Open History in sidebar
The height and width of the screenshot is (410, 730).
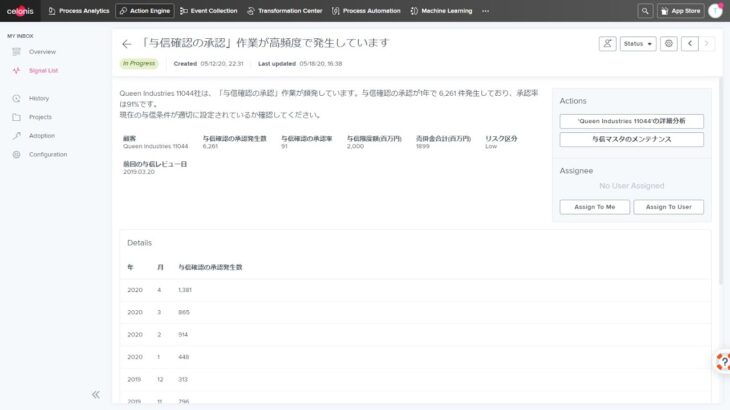39,98
